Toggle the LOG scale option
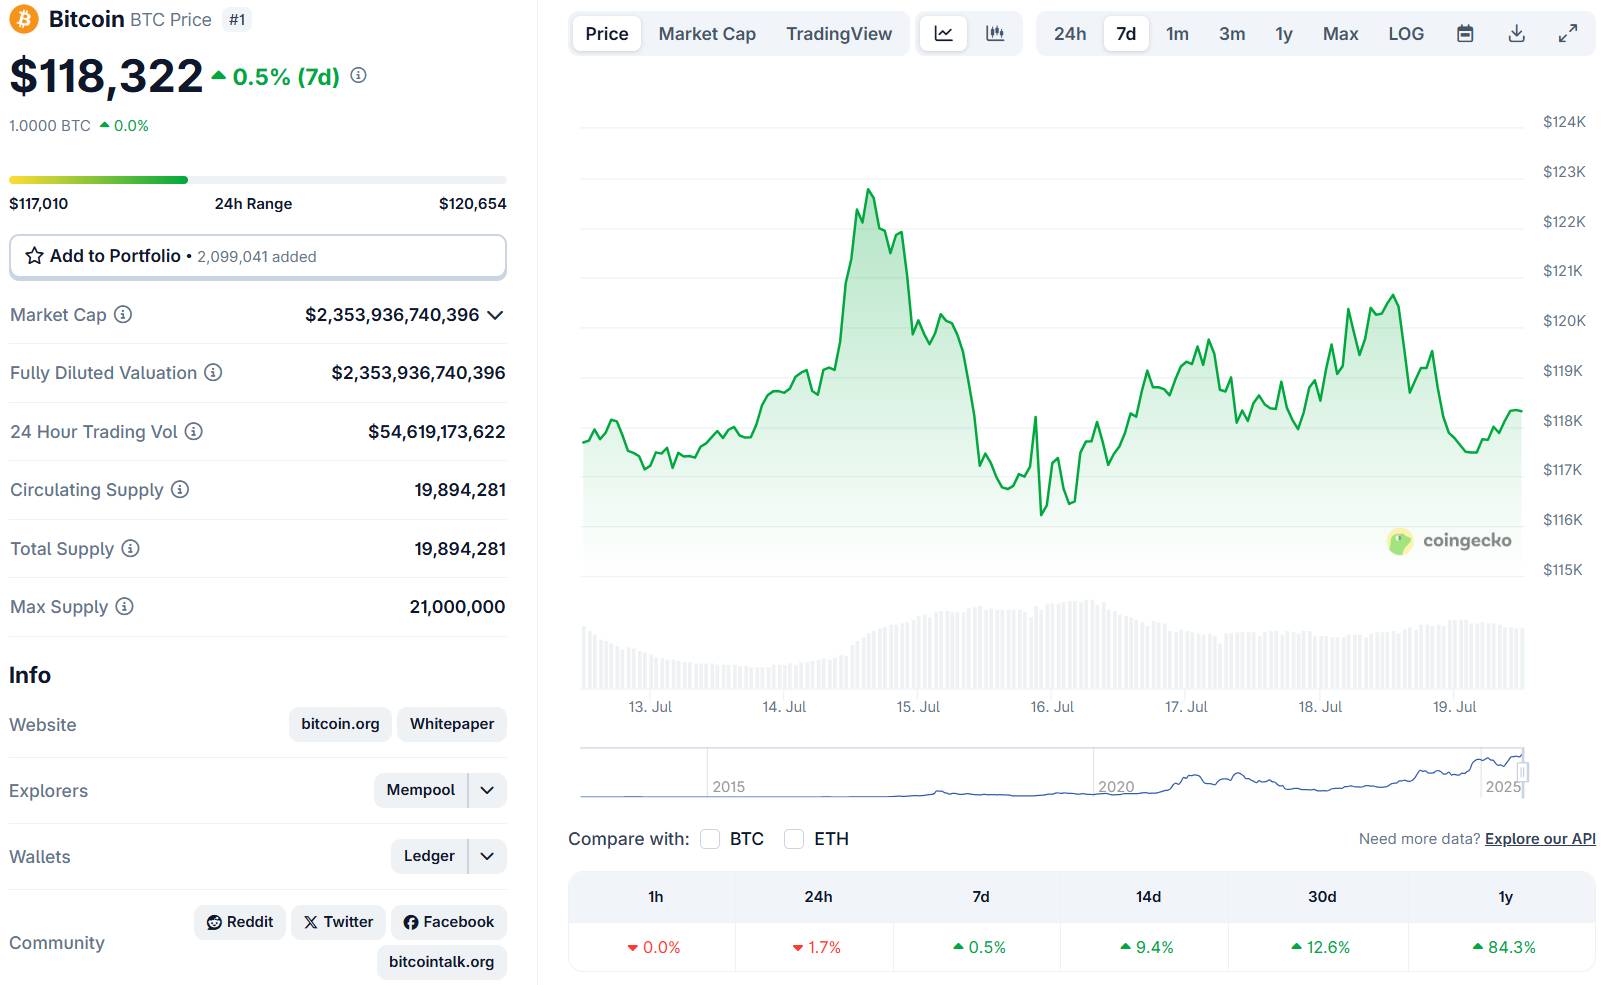The height and width of the screenshot is (985, 1612). 1405,34
